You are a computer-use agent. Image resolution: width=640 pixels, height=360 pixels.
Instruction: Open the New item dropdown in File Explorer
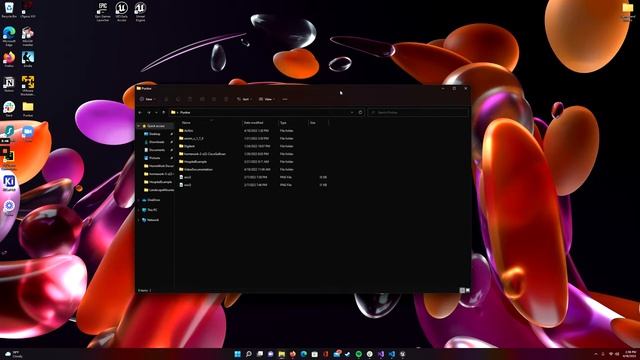[x=147, y=99]
